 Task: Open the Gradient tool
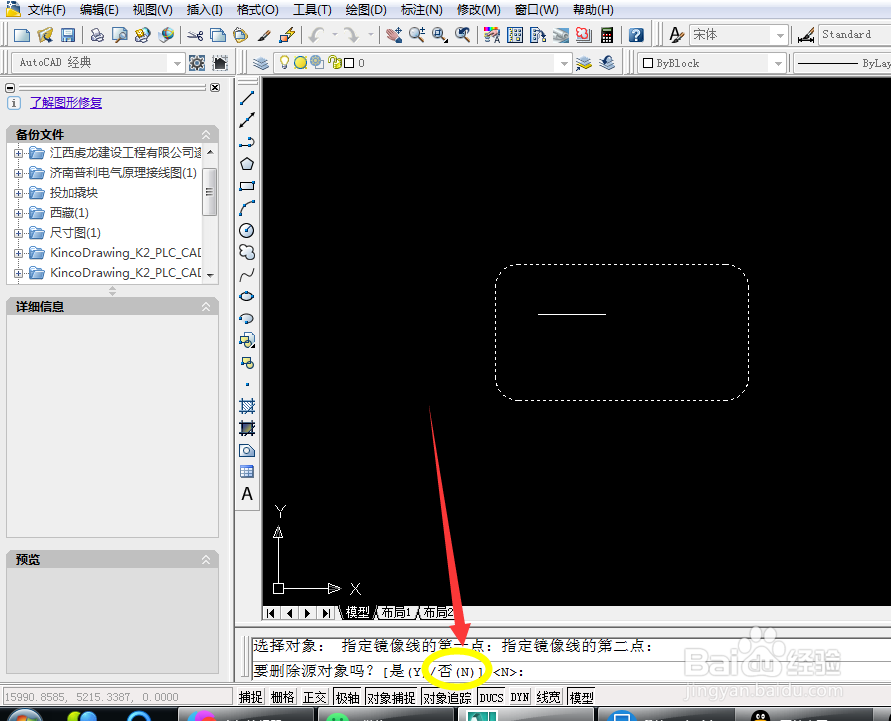tap(247, 428)
